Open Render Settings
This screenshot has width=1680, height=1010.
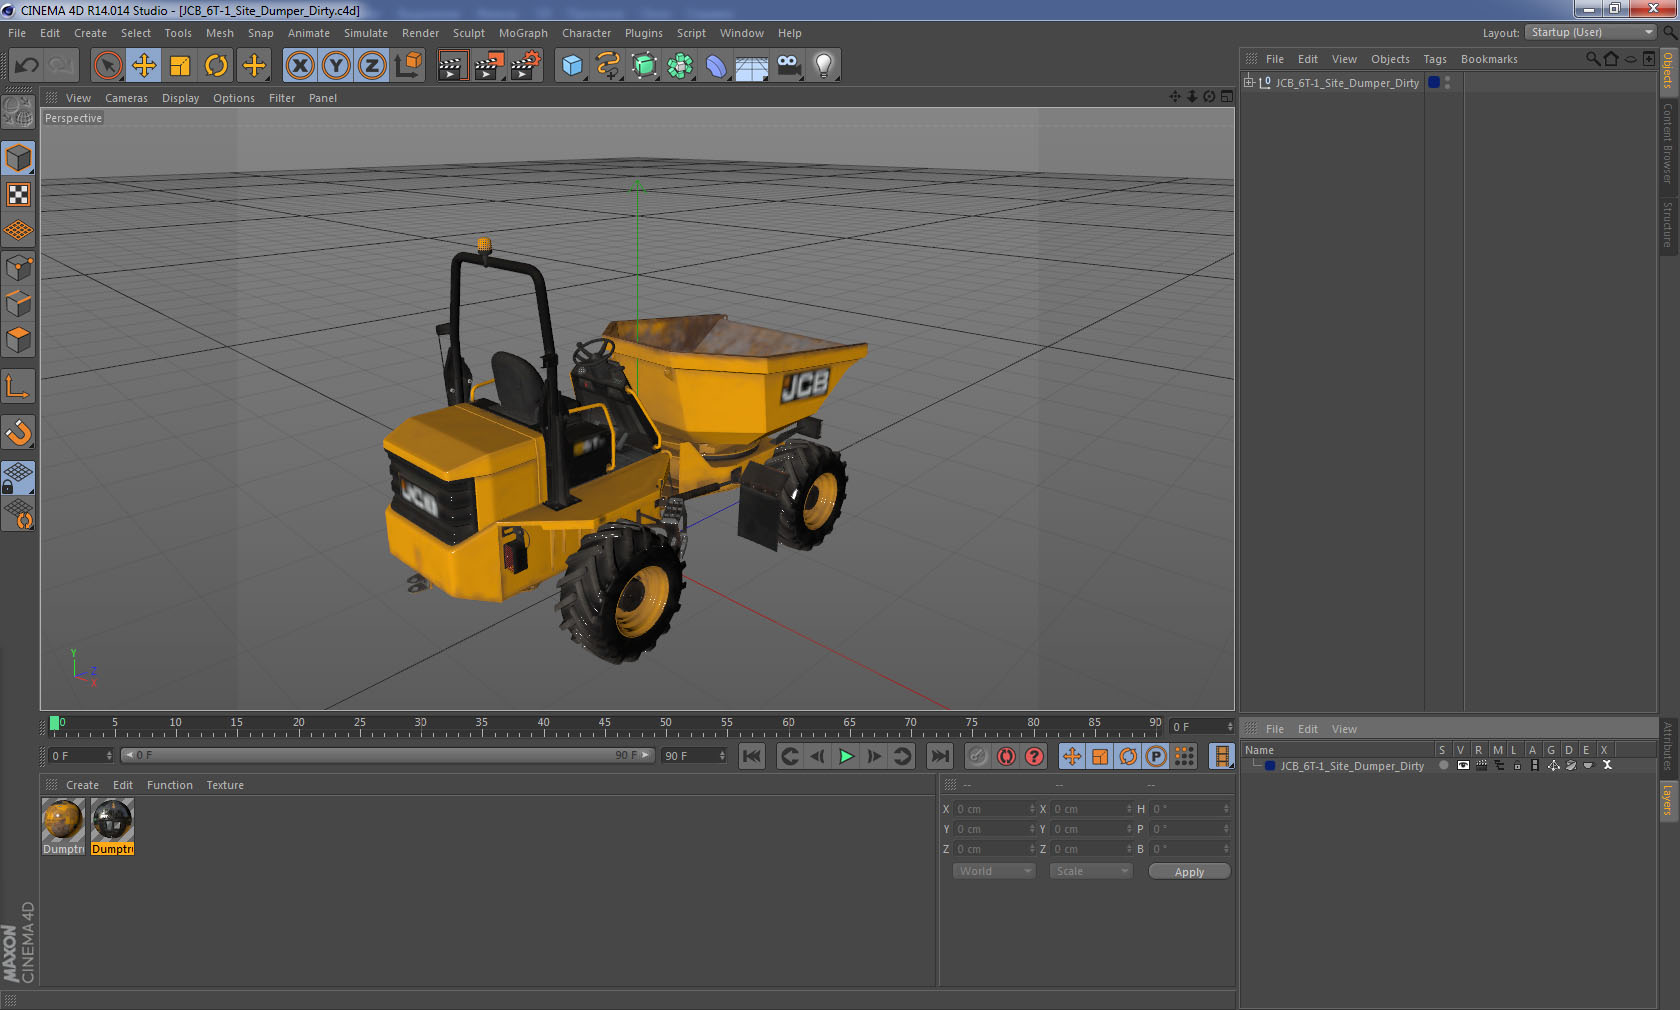point(525,66)
